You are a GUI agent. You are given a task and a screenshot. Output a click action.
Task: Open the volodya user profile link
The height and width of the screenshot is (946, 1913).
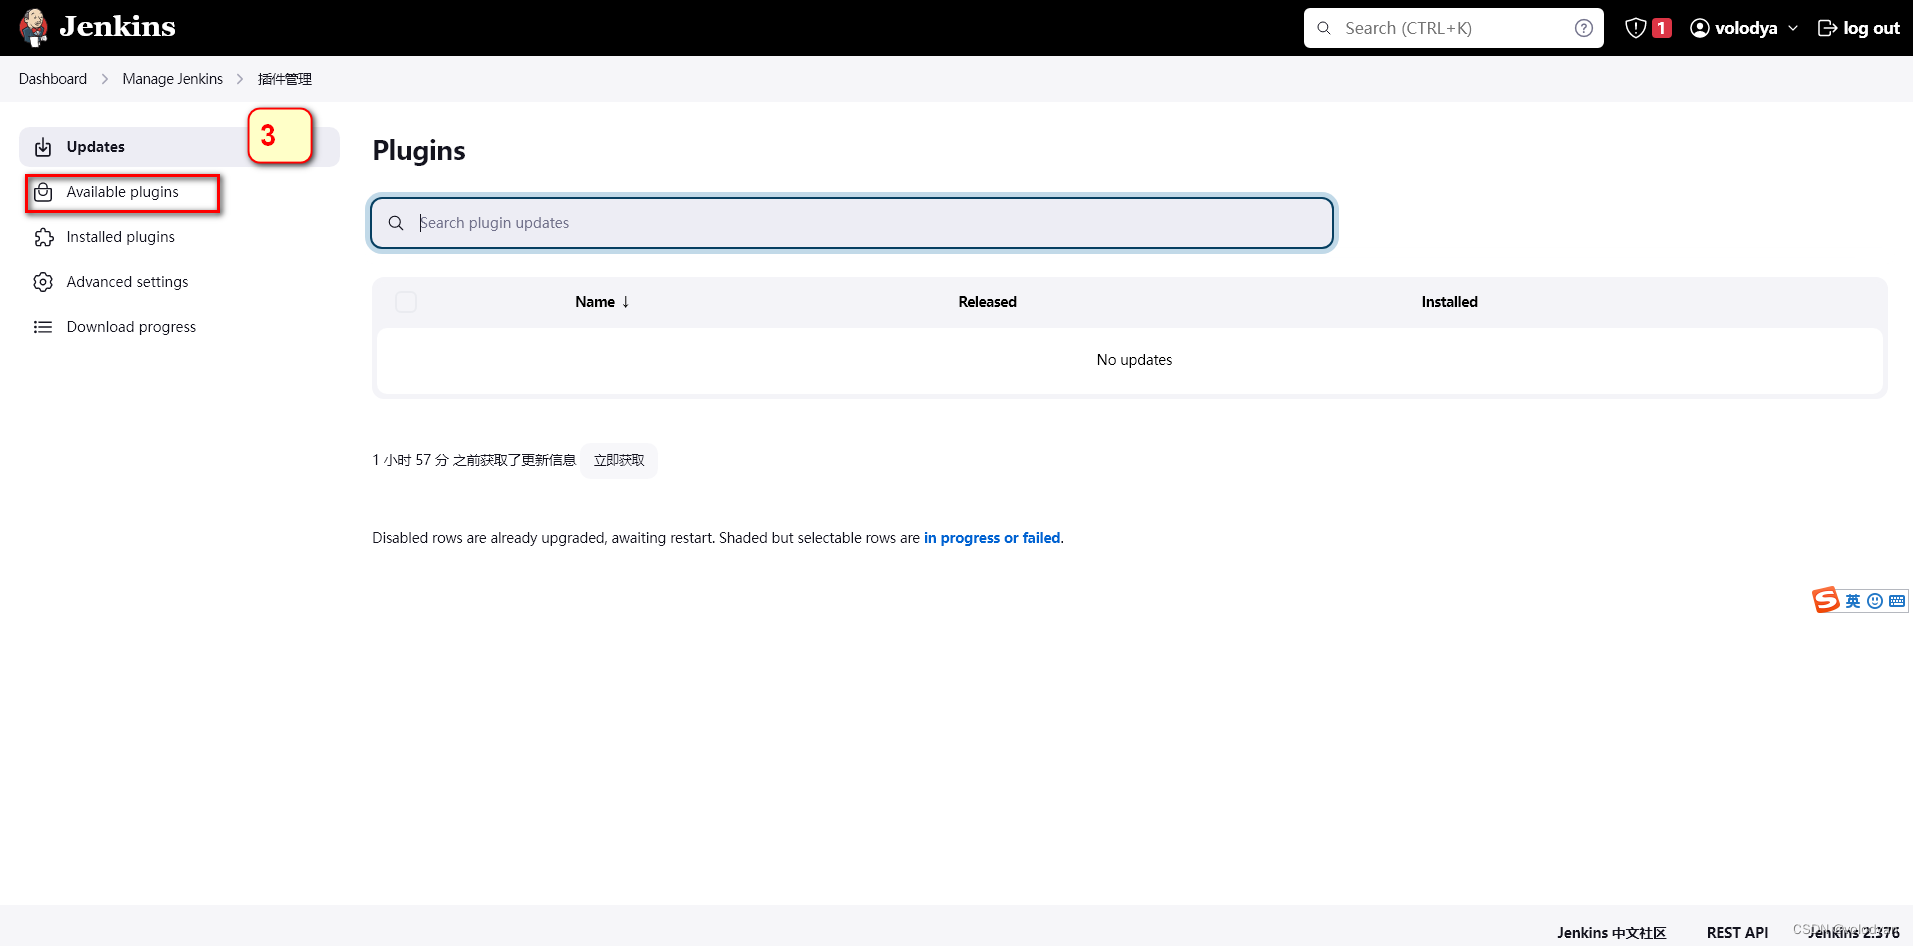coord(1746,28)
